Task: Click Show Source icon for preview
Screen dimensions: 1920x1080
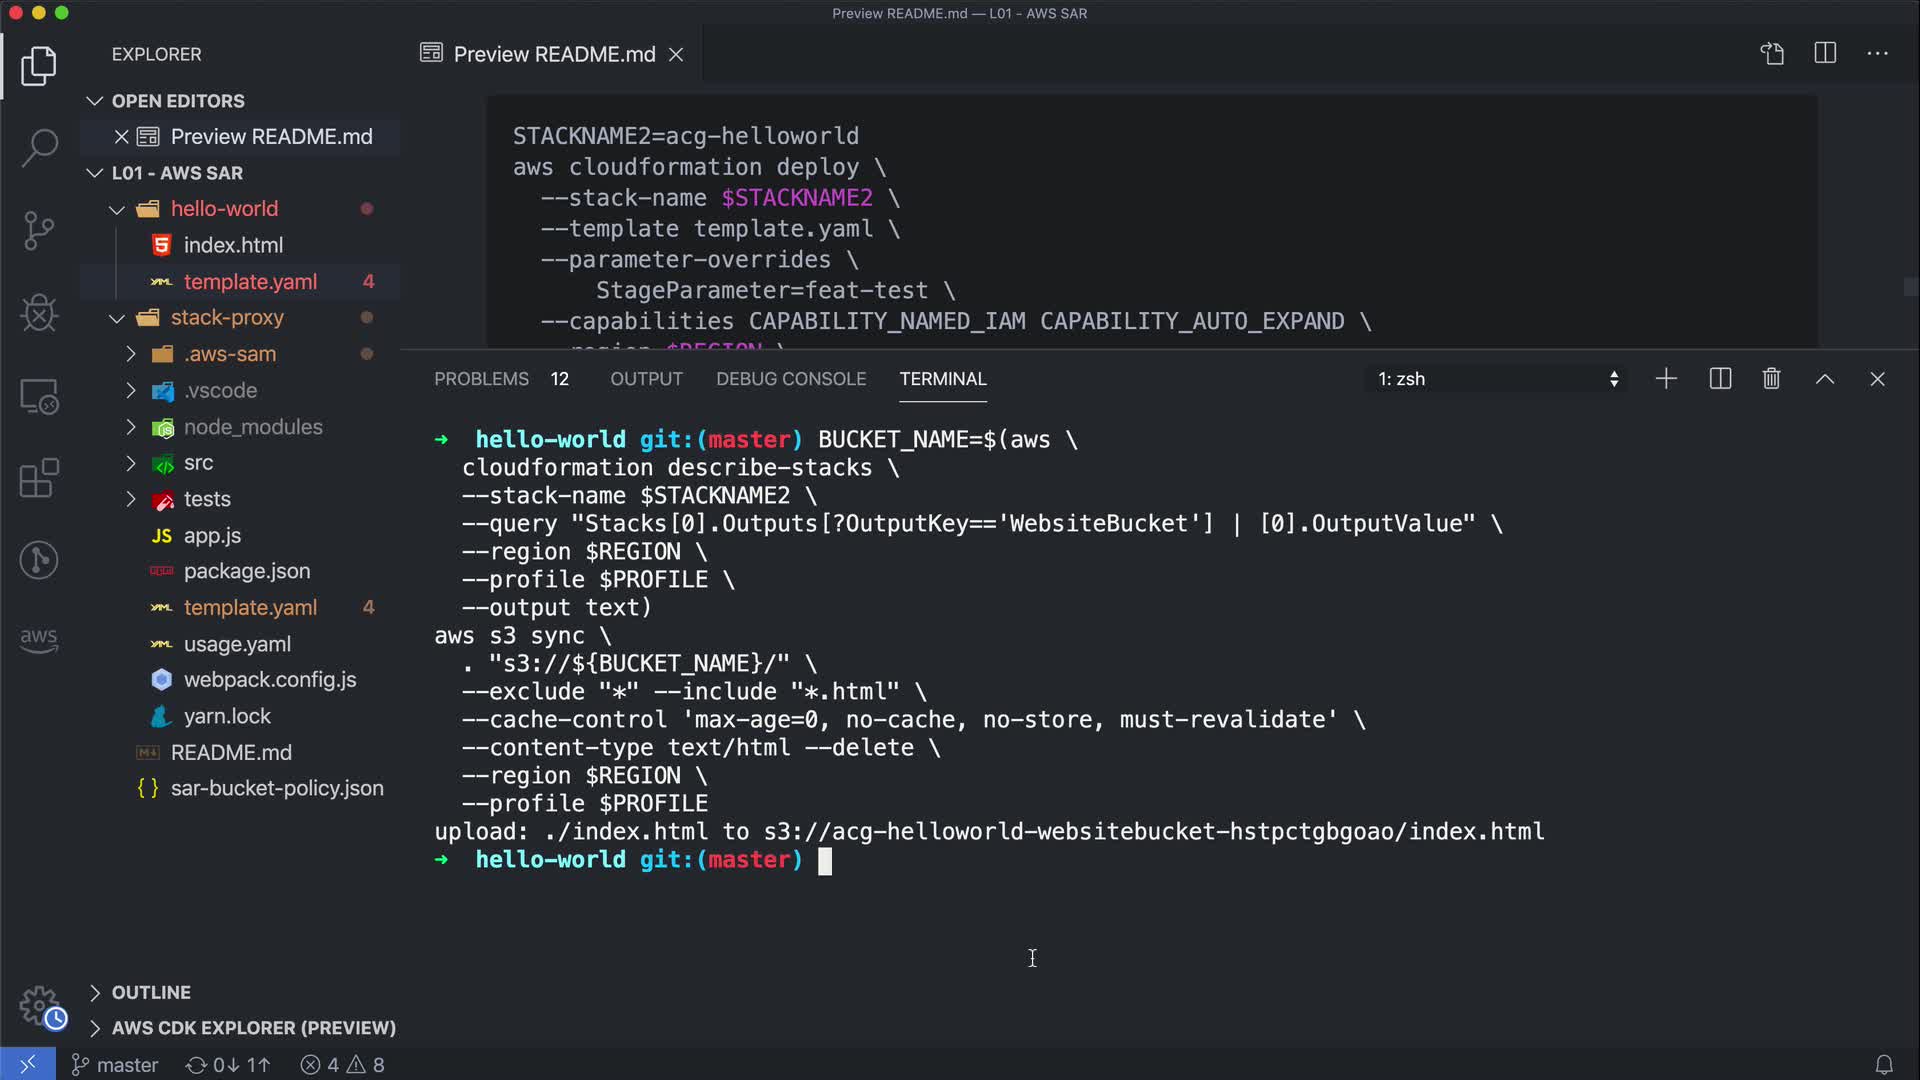Action: coord(1772,54)
